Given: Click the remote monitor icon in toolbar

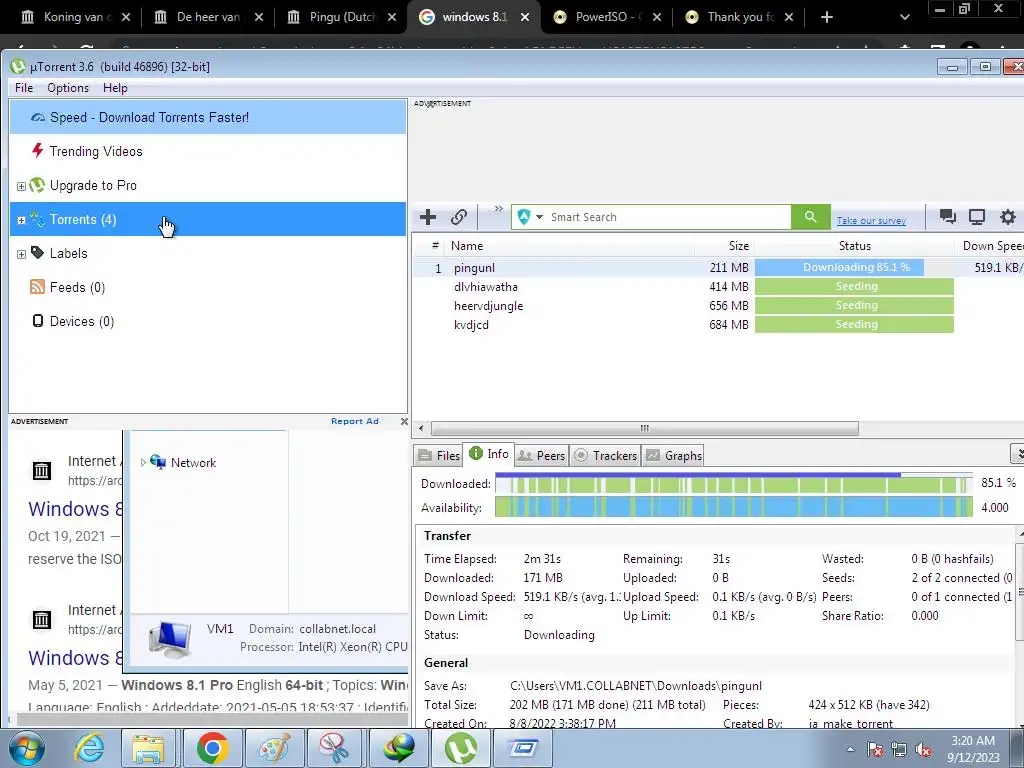Looking at the screenshot, I should click(977, 217).
